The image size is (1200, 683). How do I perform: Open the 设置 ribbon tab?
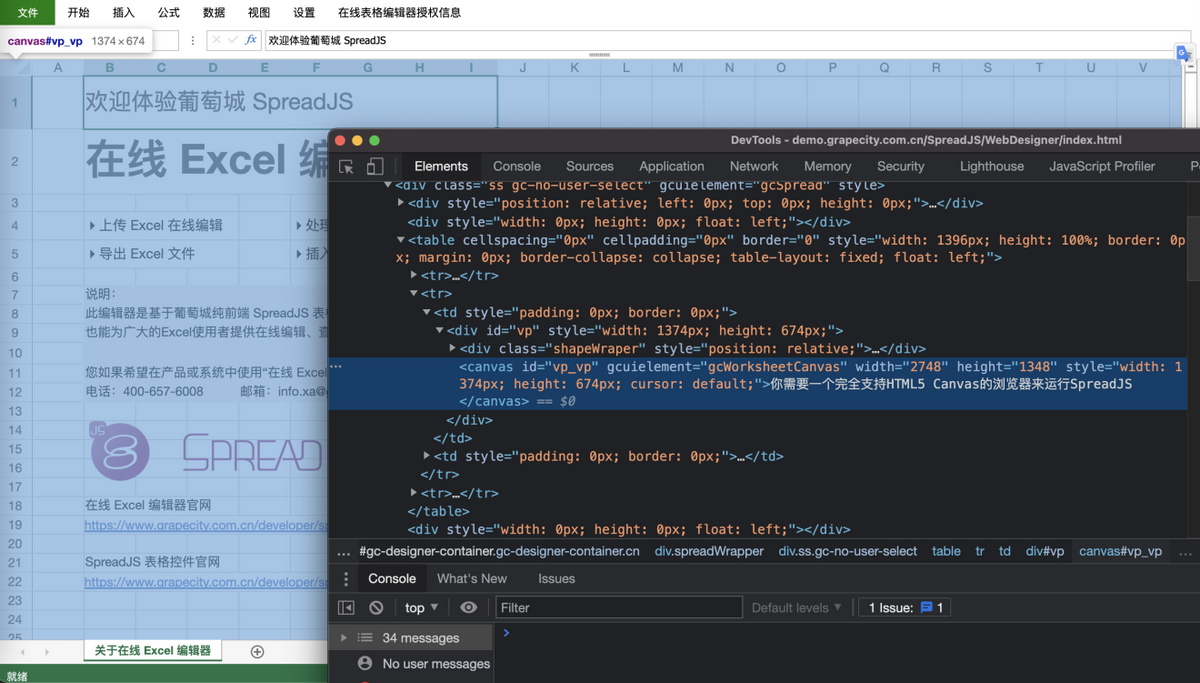coord(304,13)
